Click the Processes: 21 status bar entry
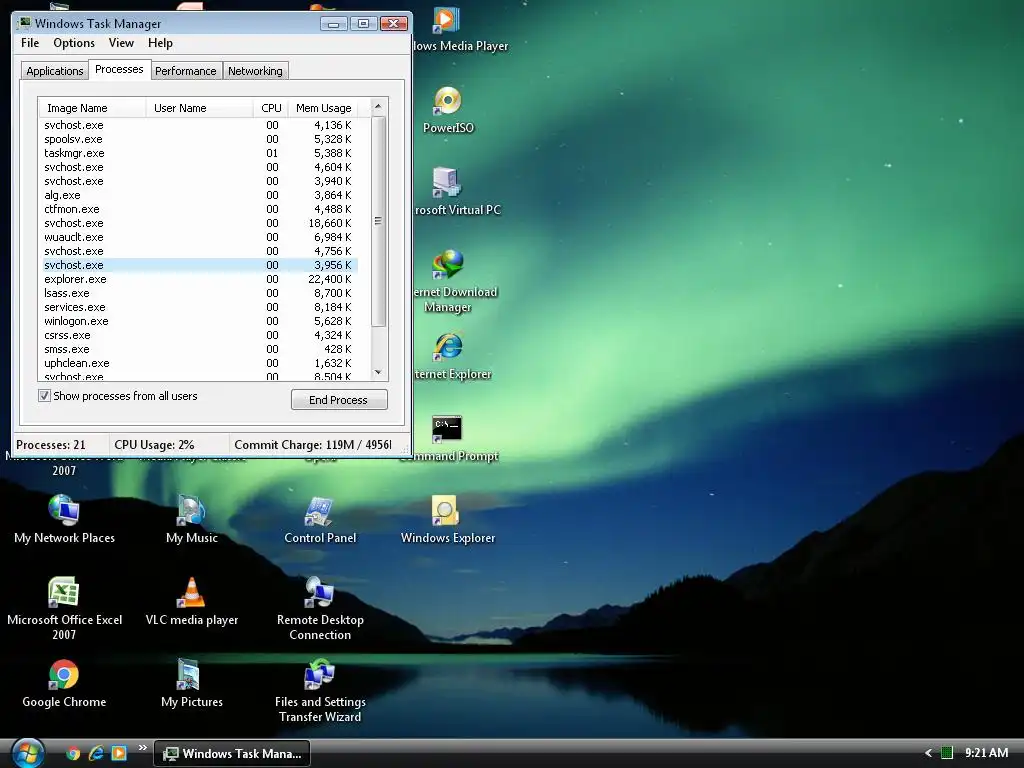This screenshot has height=768, width=1024. coord(60,445)
